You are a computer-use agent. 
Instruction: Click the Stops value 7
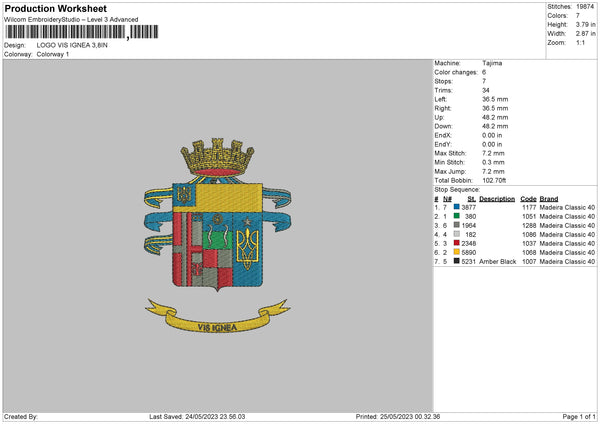pyautogui.click(x=484, y=82)
